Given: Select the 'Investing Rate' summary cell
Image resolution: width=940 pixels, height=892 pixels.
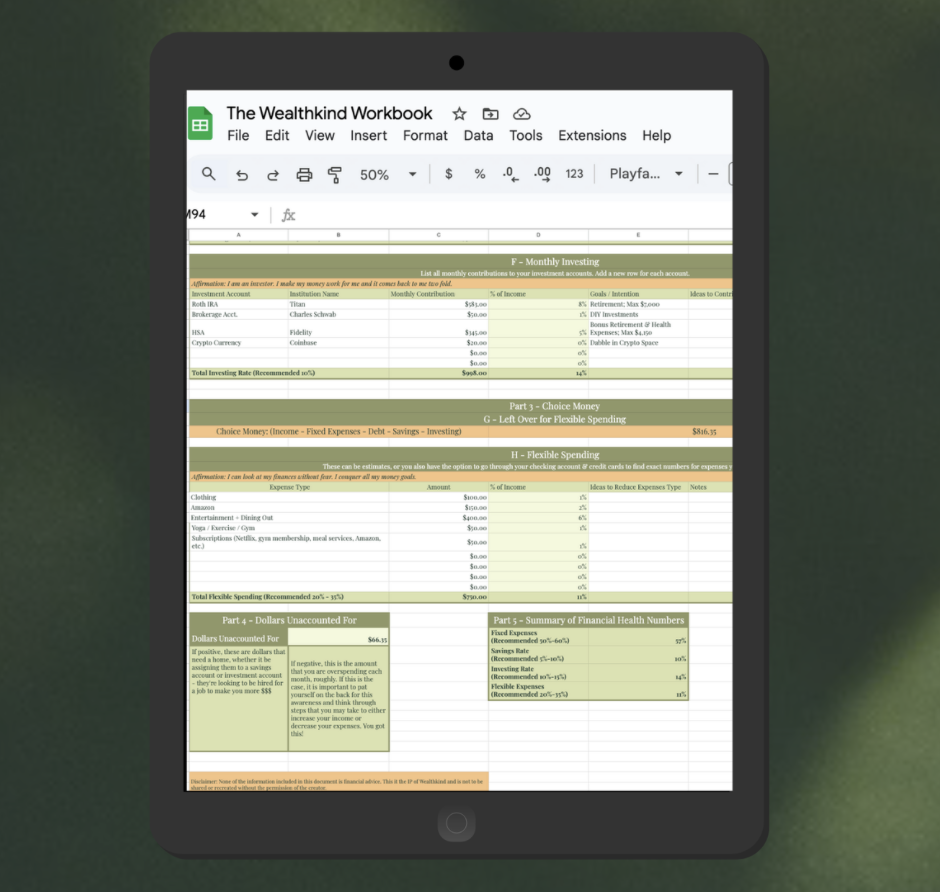Looking at the screenshot, I should [x=538, y=673].
